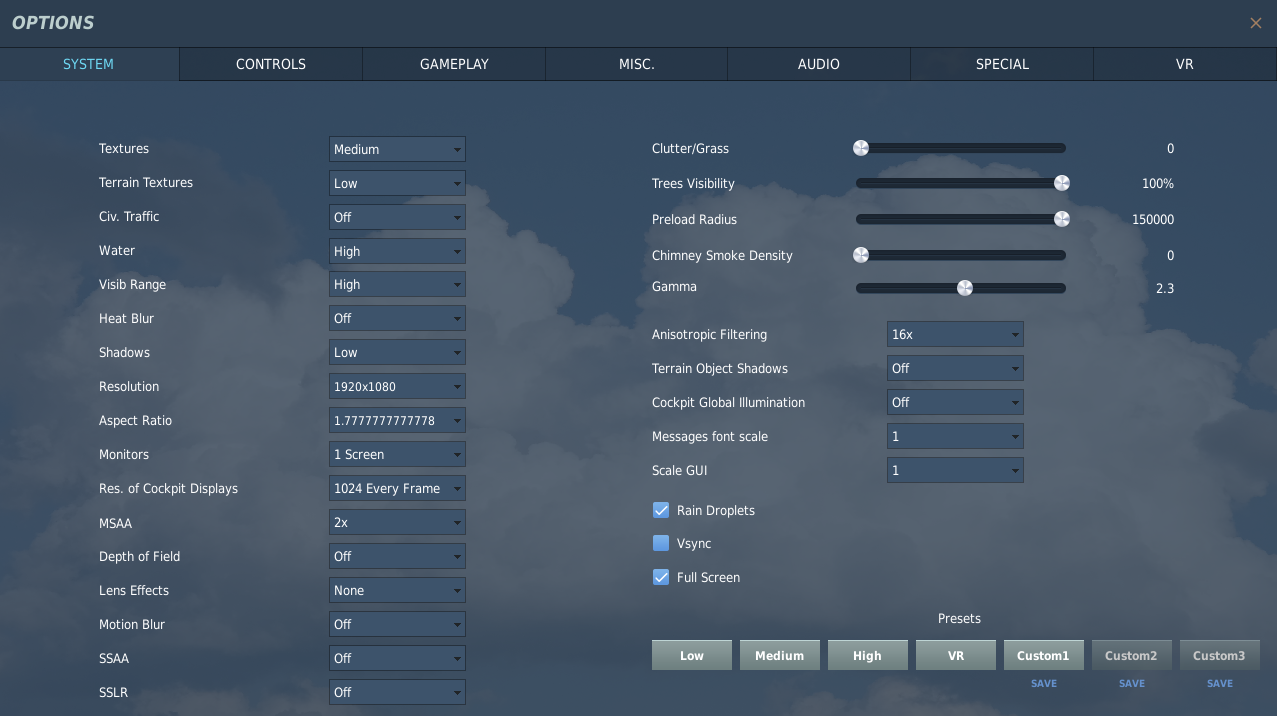This screenshot has height=716, width=1277.
Task: Apply the High graphics preset
Action: [x=868, y=655]
